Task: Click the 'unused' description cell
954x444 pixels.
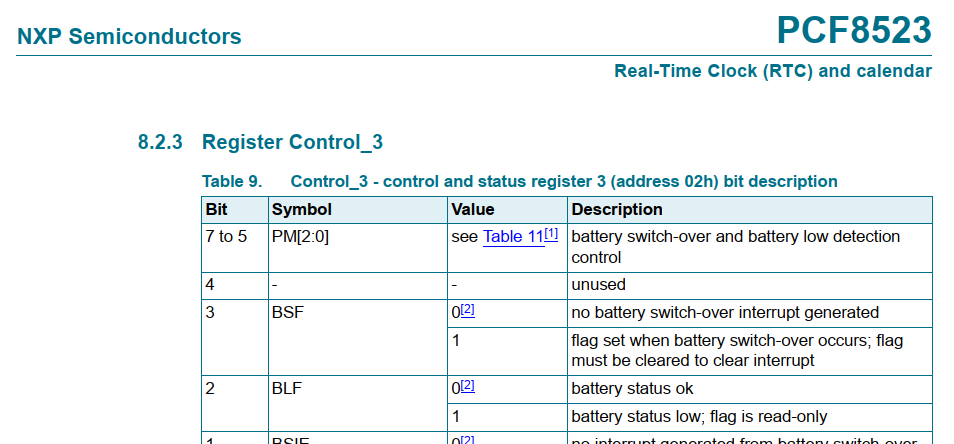Action: point(750,286)
